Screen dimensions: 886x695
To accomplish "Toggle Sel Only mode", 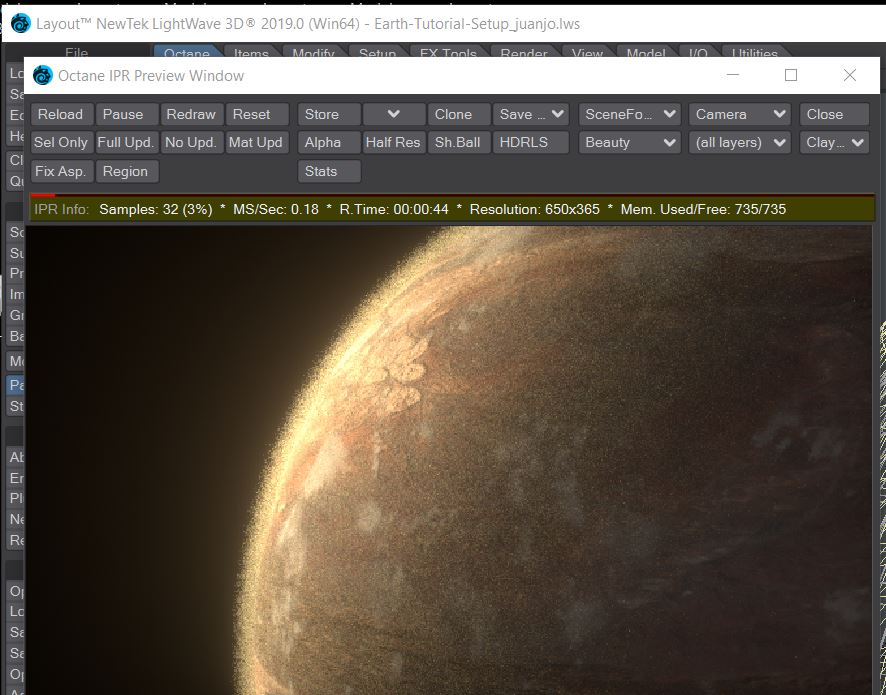I will pos(62,142).
